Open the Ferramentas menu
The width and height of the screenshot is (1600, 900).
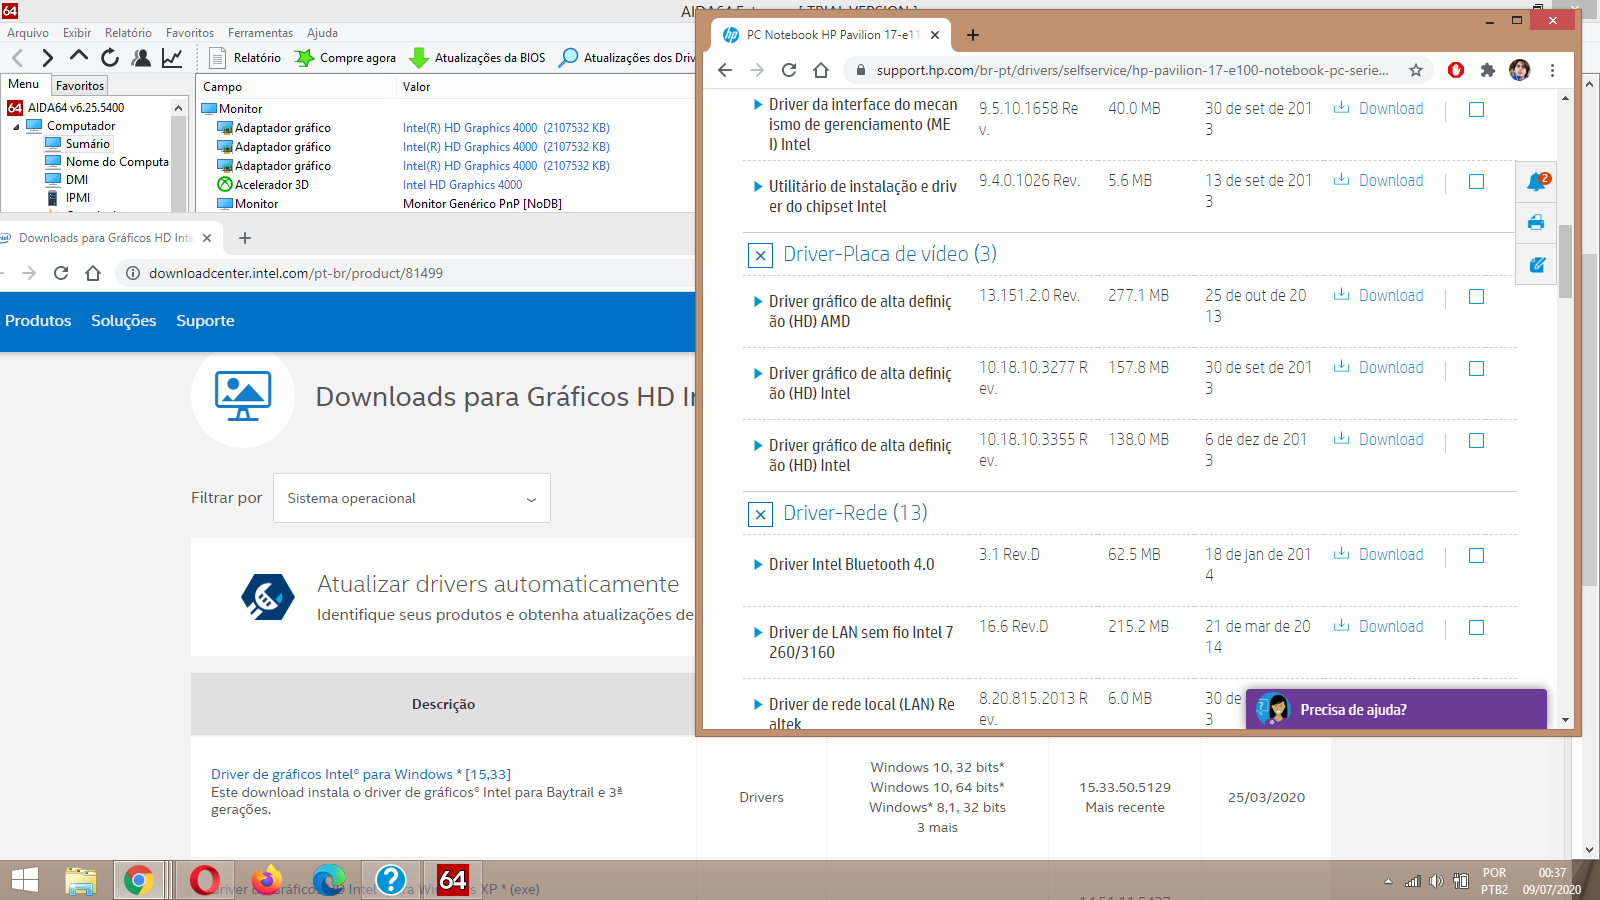coord(260,33)
